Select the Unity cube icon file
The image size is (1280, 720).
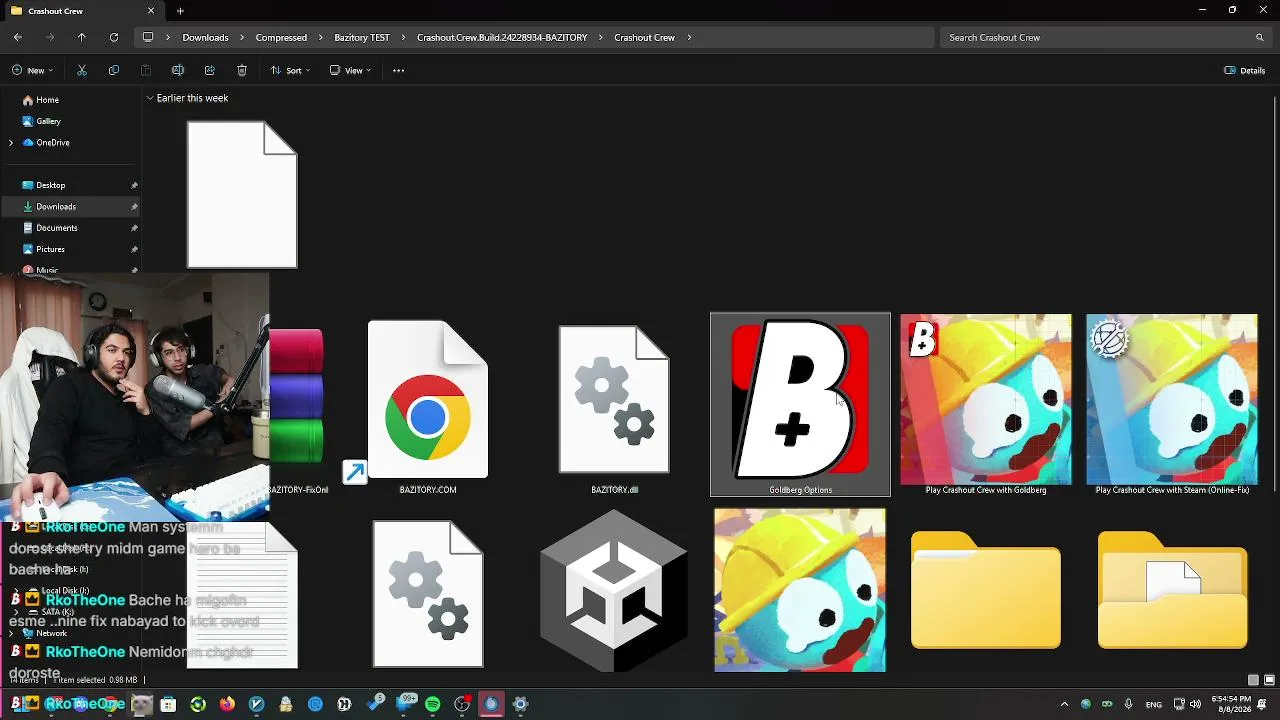pos(614,590)
